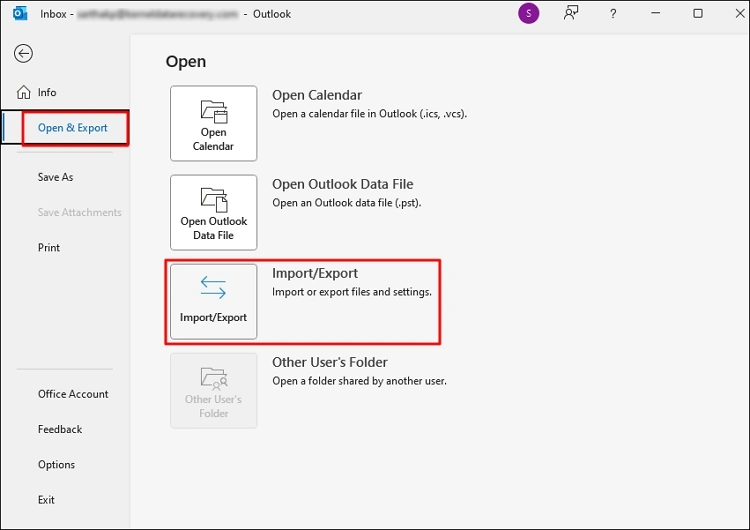Click the Outlook logo in the title bar

[19, 14]
